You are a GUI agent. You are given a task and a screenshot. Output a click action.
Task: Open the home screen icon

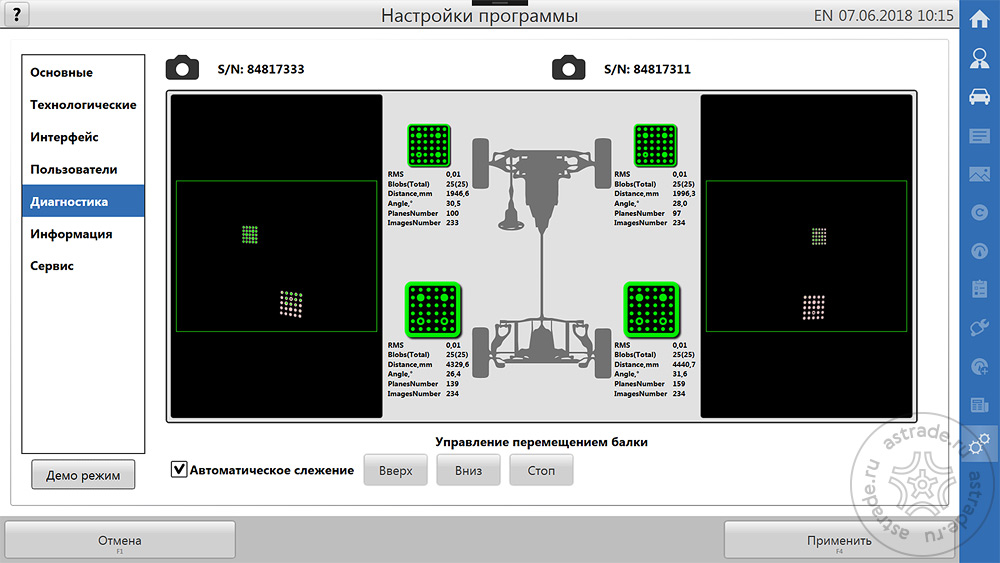tap(980, 19)
